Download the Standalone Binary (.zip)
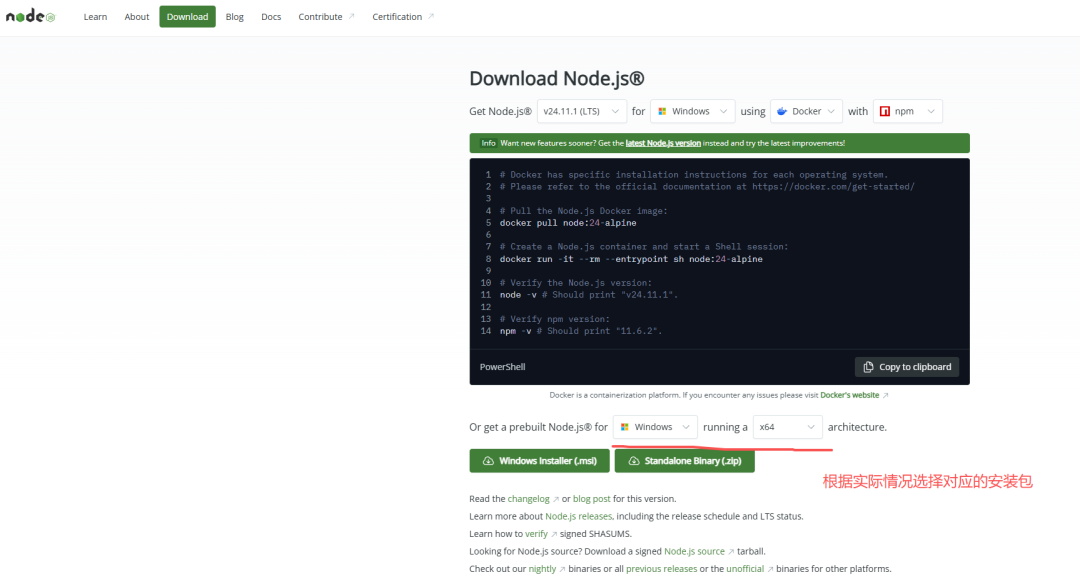1080x587 pixels. 684,461
